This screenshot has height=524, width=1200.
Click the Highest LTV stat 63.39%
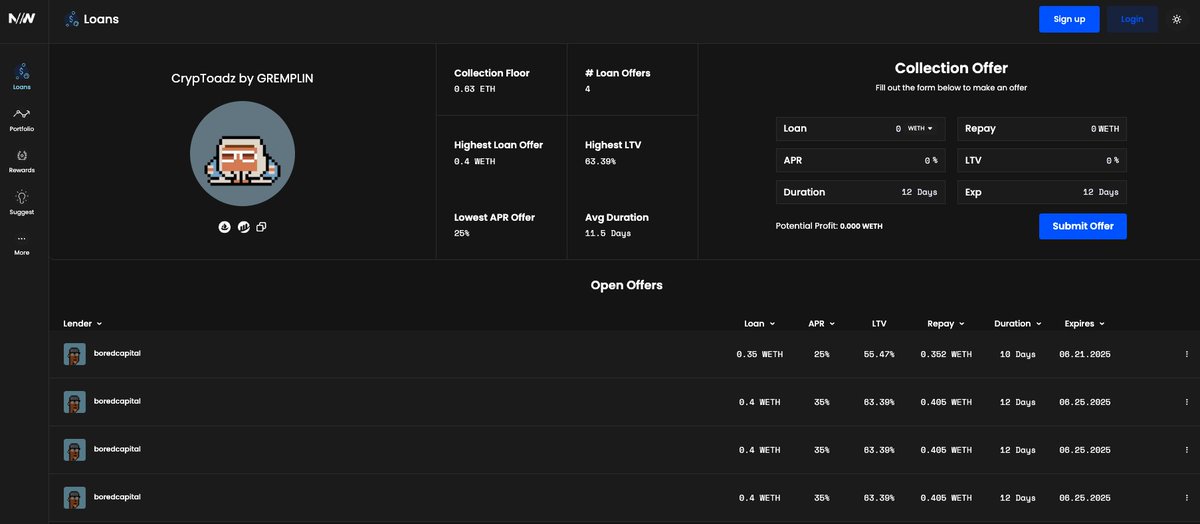(x=601, y=160)
